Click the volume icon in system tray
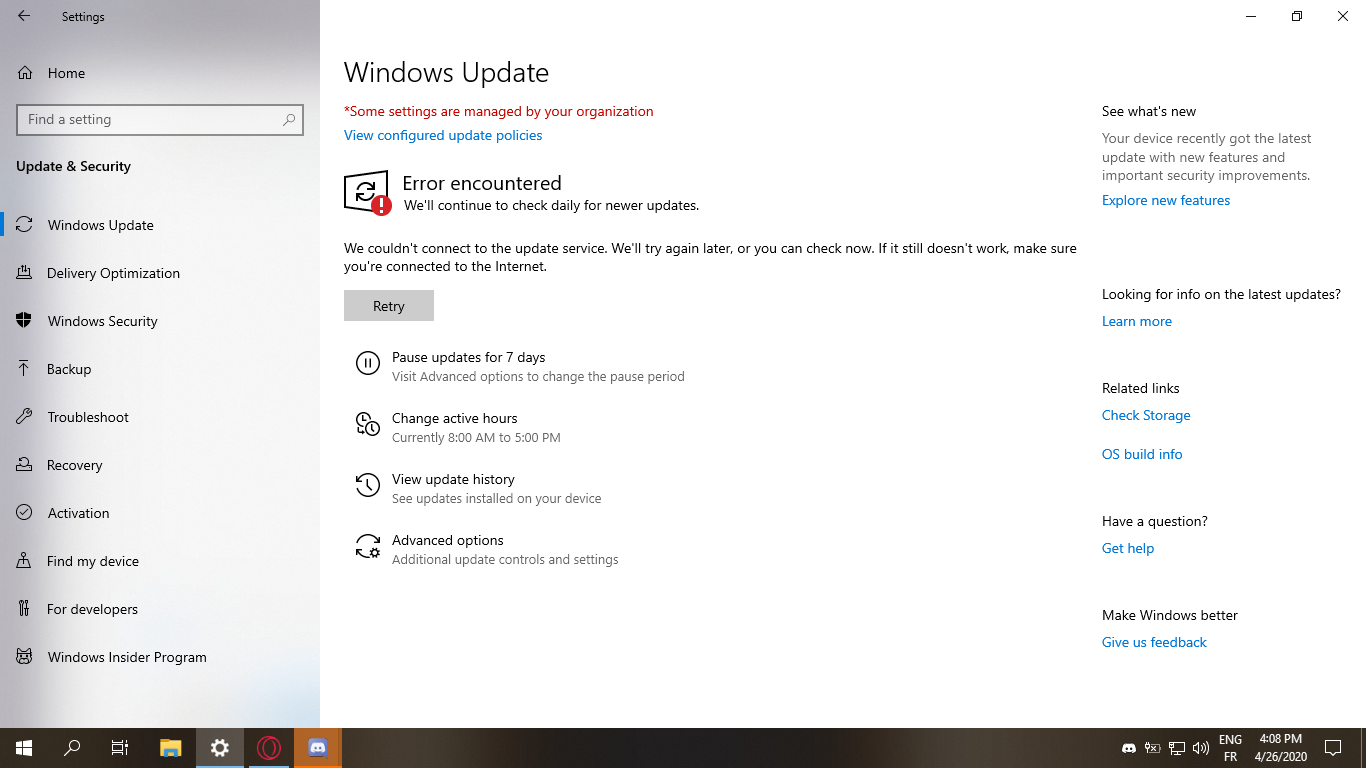This screenshot has height=768, width=1366. pyautogui.click(x=1201, y=748)
